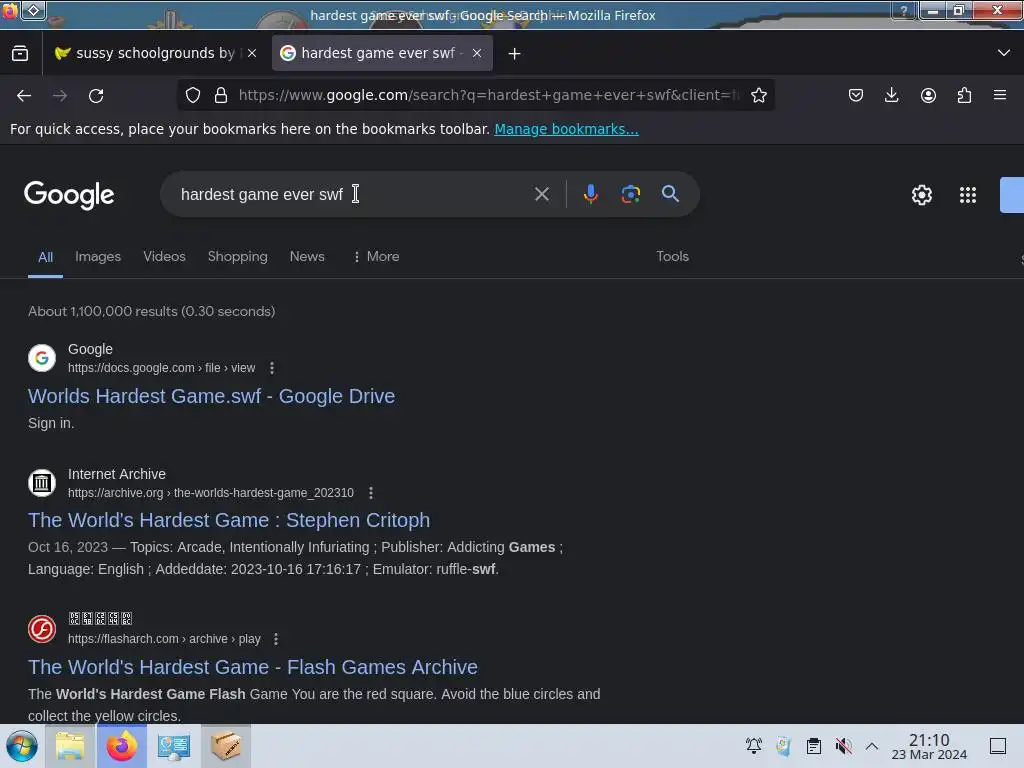Save page to Pocket
The width and height of the screenshot is (1024, 768).
point(856,95)
